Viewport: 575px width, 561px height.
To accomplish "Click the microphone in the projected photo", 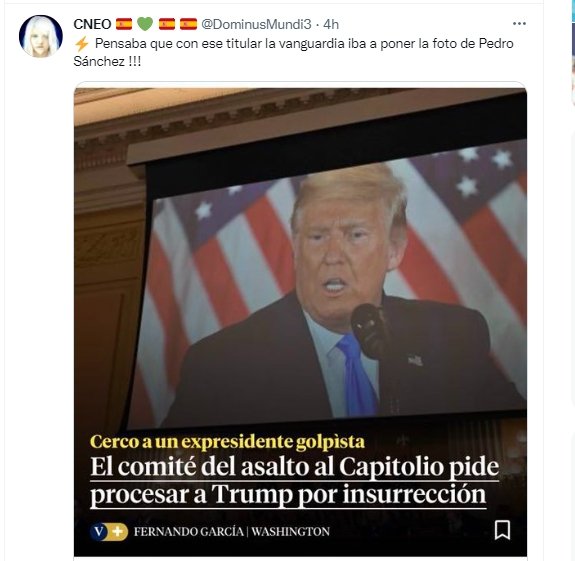I will 369,330.
